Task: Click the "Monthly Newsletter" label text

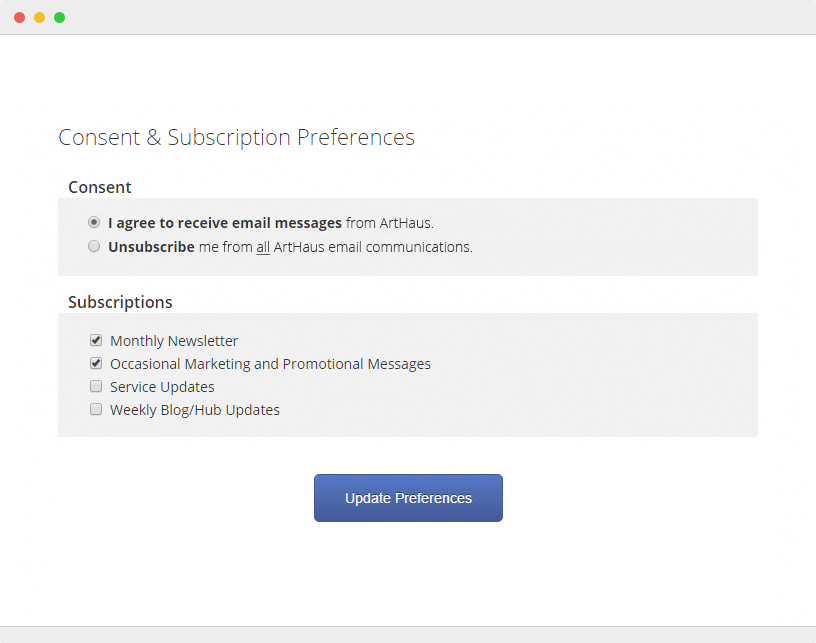Action: pos(174,341)
